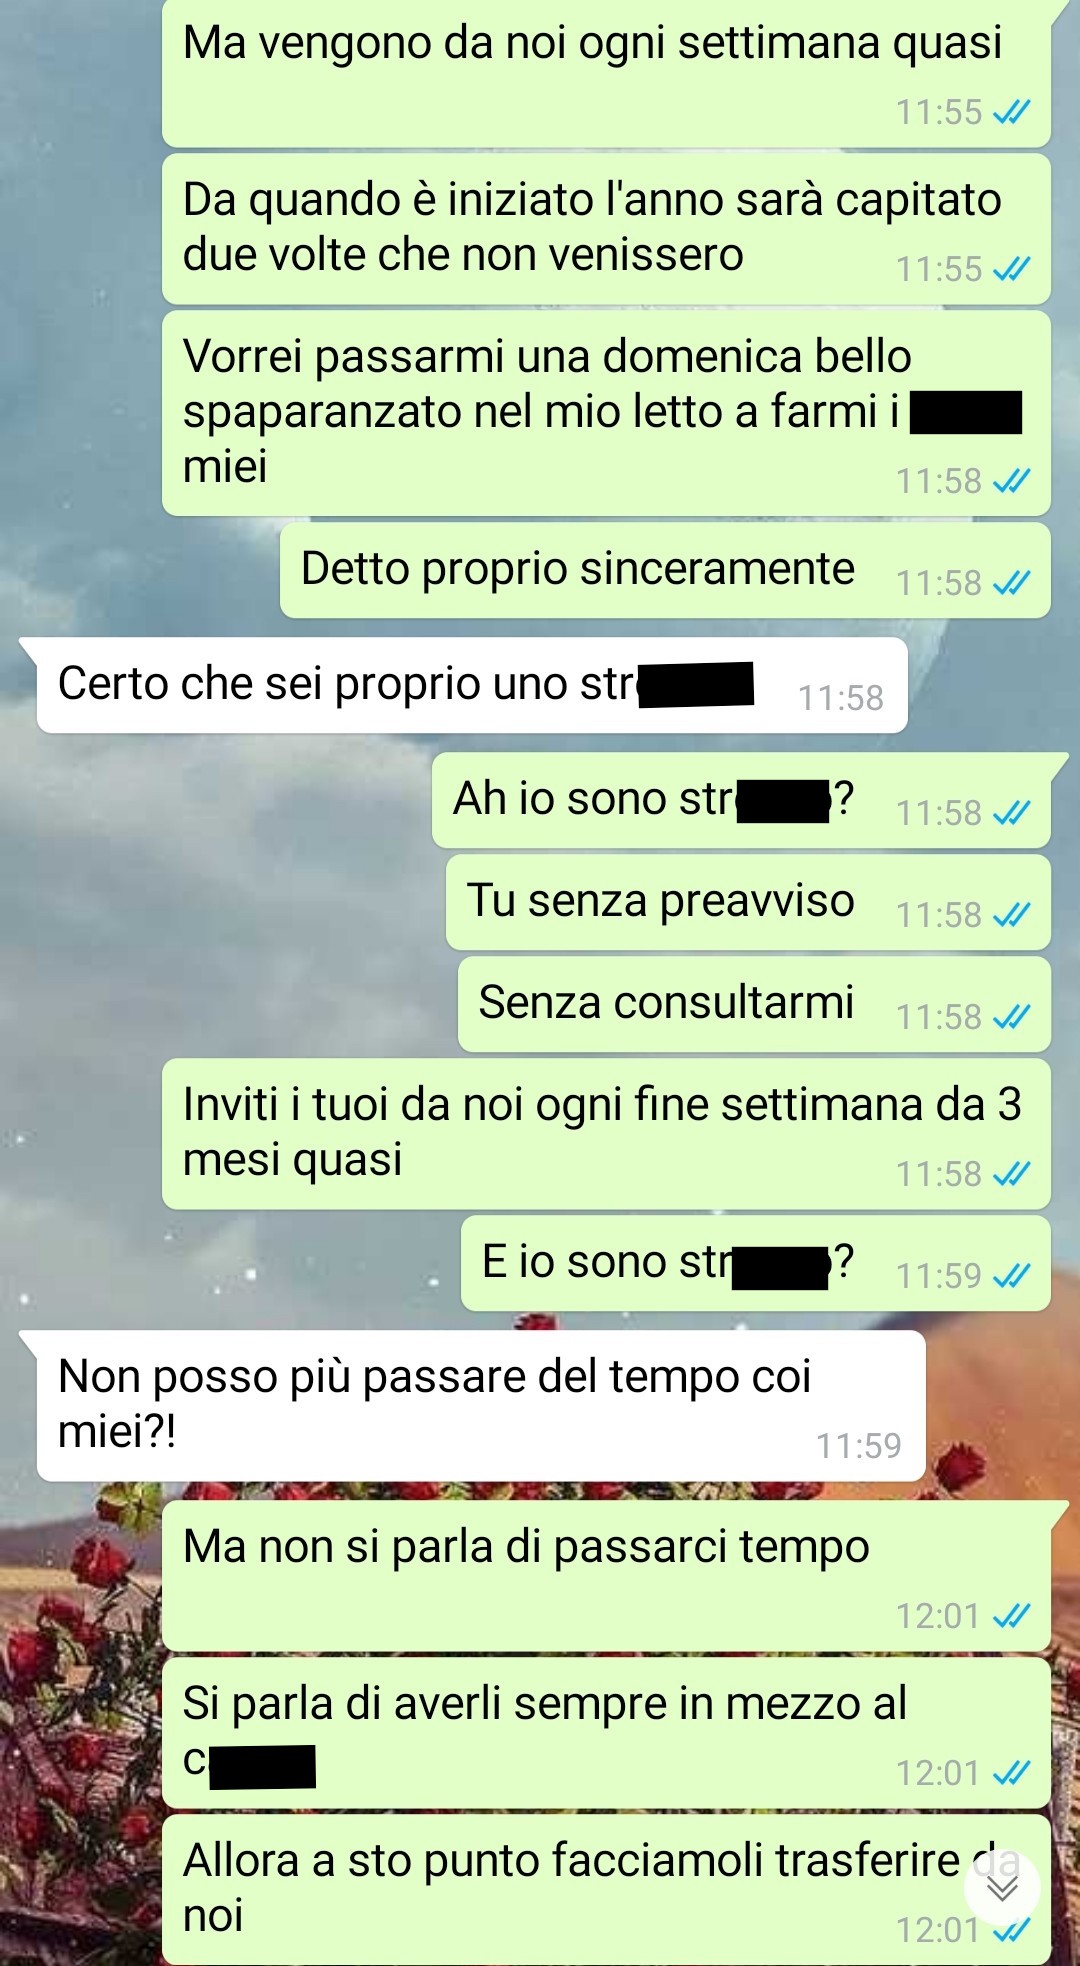Select the 'Non posso più passare del tempo' message

(x=481, y=1405)
